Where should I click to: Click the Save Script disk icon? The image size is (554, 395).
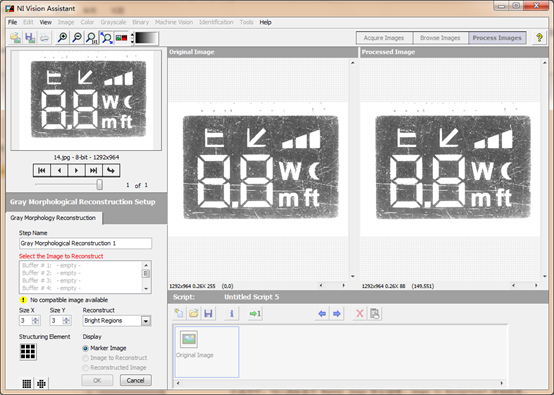pos(208,313)
